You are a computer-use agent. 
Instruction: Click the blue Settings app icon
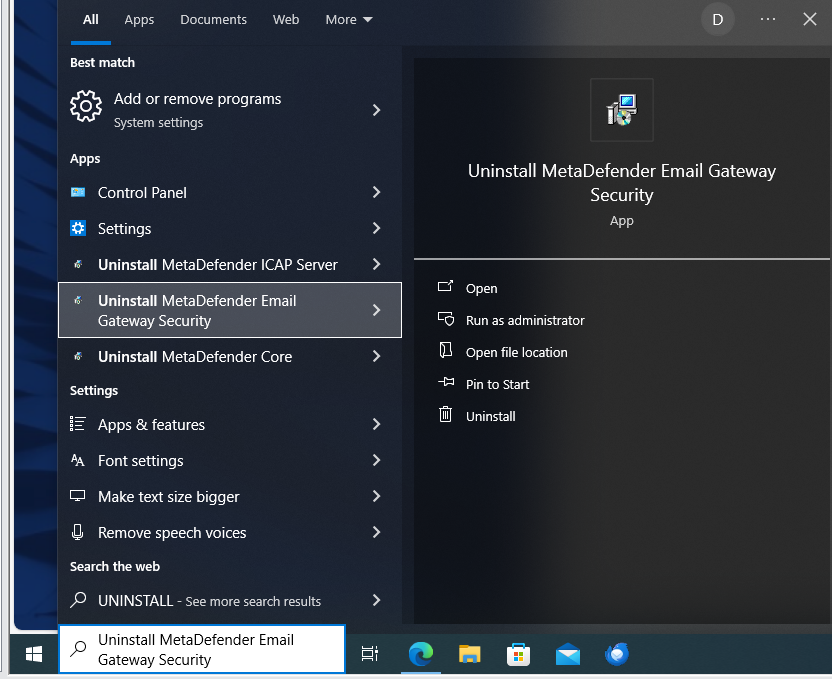[x=78, y=228]
